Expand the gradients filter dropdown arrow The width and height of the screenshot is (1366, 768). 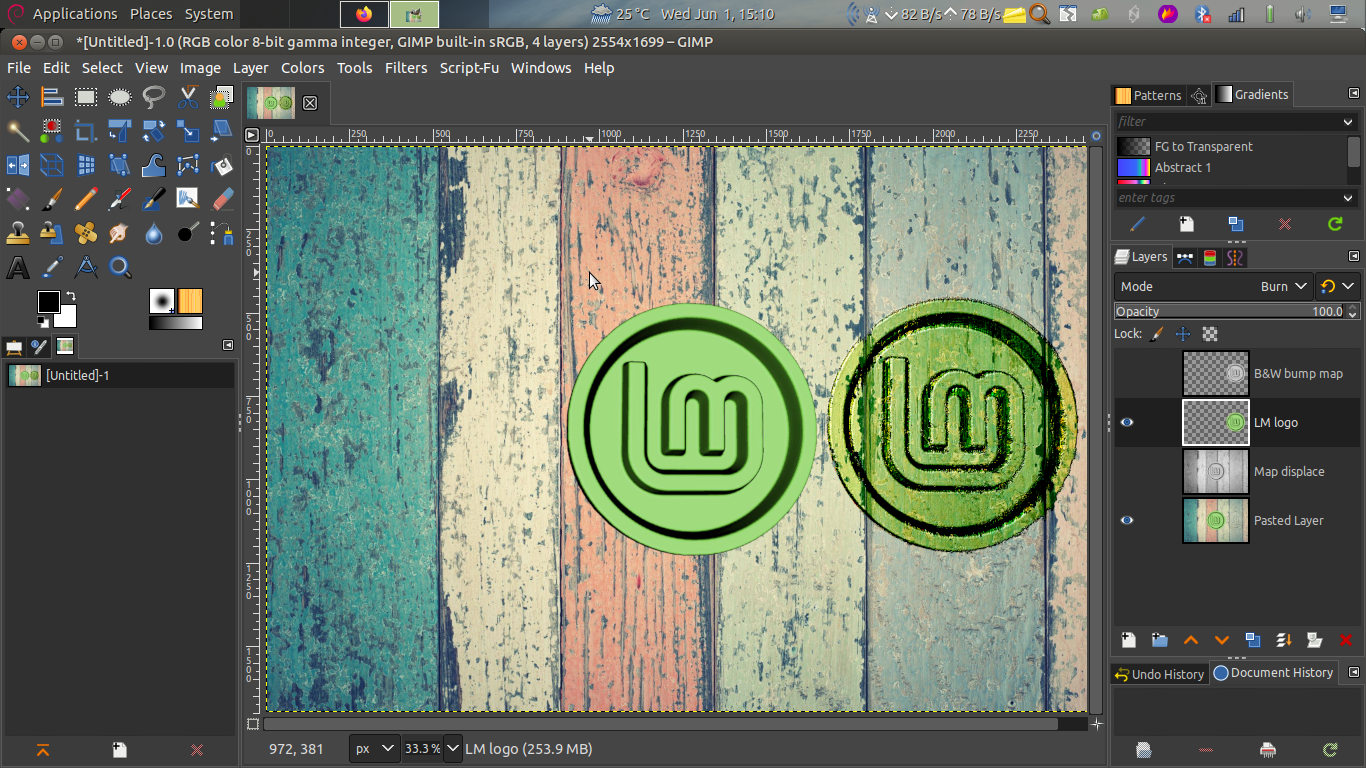pyautogui.click(x=1347, y=122)
